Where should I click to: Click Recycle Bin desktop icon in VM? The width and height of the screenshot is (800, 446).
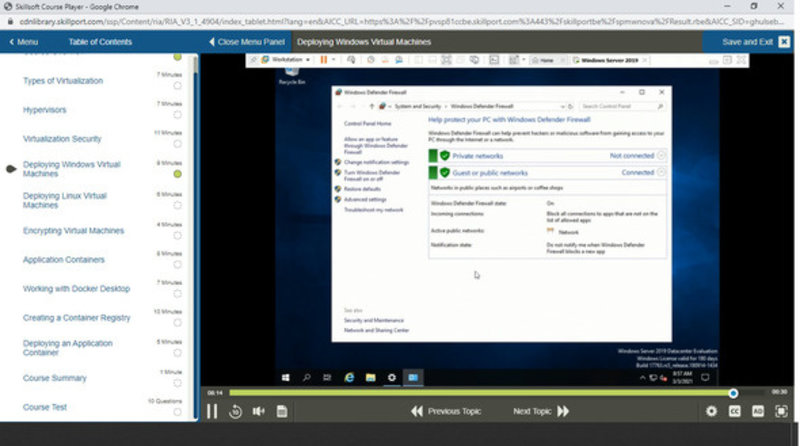coord(292,76)
